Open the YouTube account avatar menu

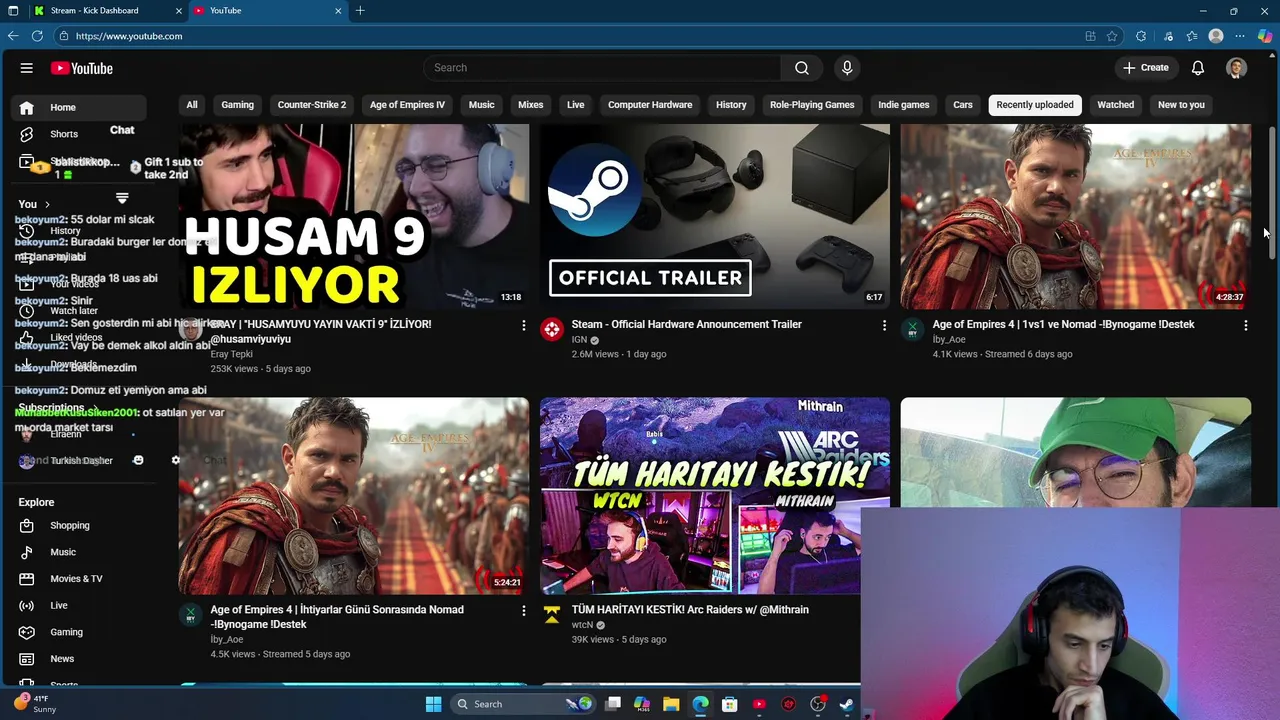tap(1237, 68)
